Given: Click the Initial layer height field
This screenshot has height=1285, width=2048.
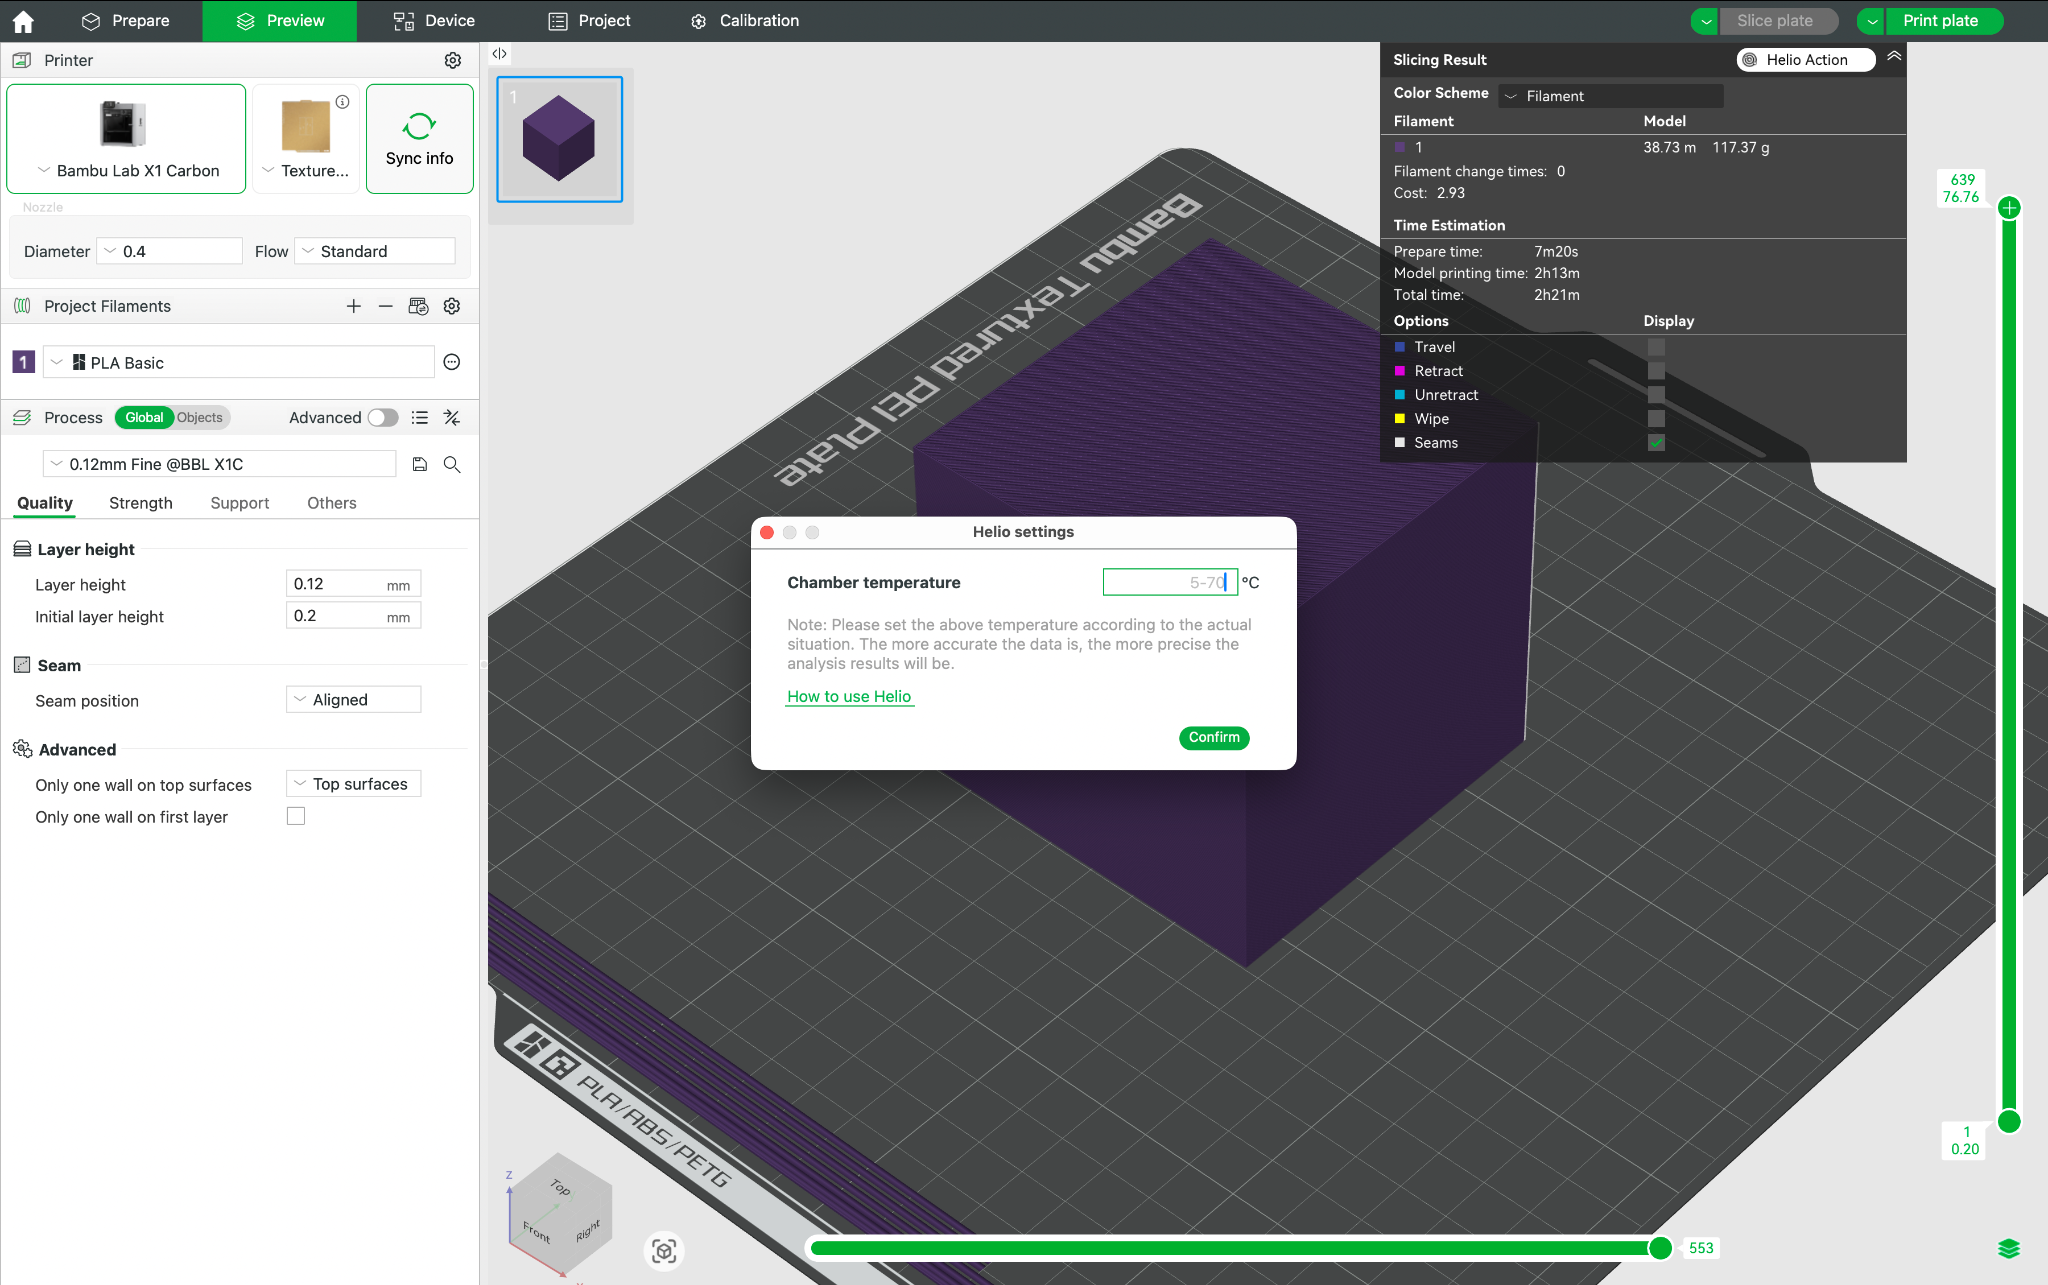Looking at the screenshot, I should 354,616.
